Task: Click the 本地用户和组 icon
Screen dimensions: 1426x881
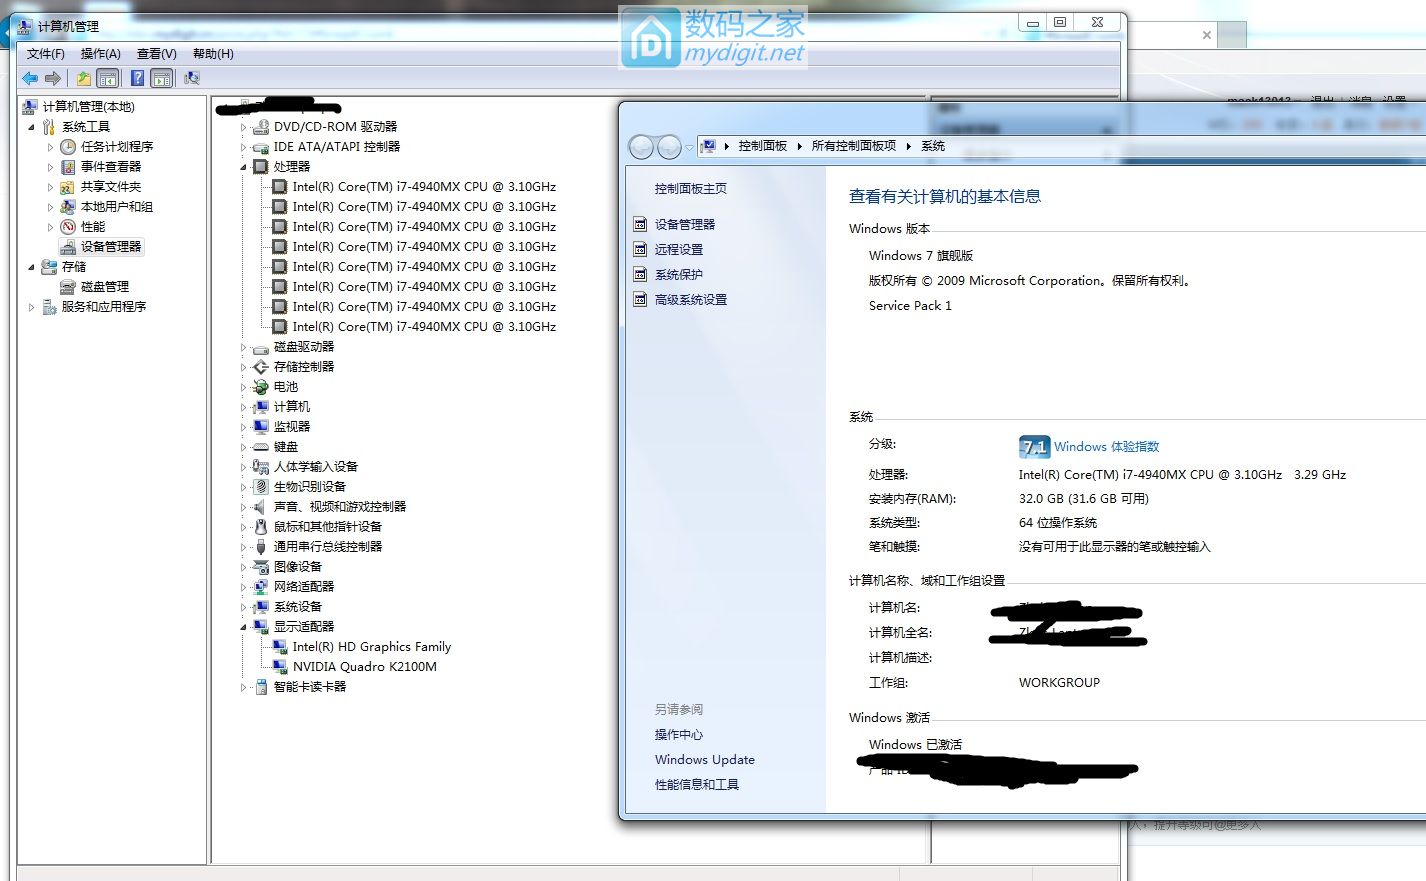Action: [68, 206]
